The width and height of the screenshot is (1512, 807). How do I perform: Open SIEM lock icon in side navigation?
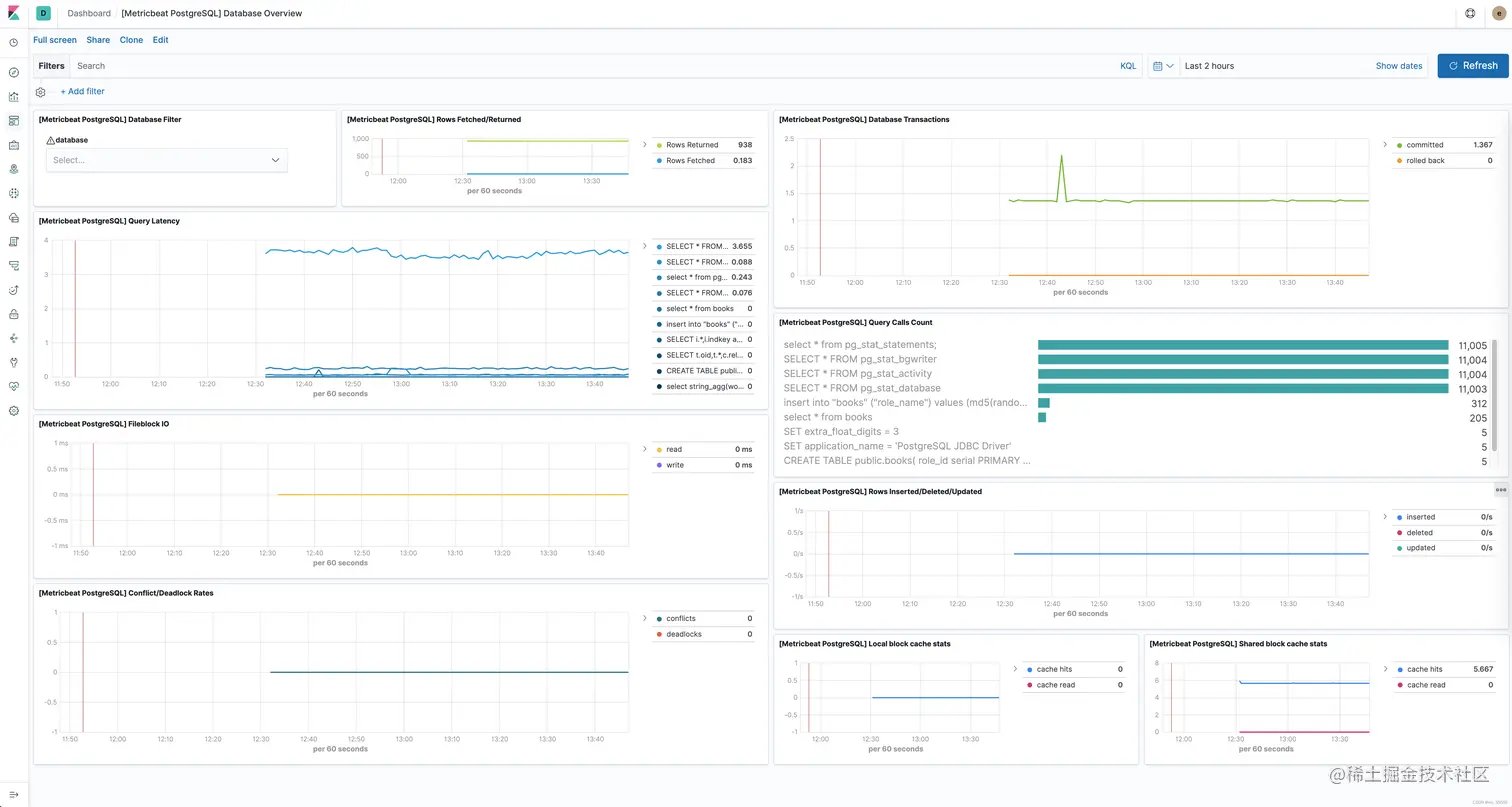point(14,314)
